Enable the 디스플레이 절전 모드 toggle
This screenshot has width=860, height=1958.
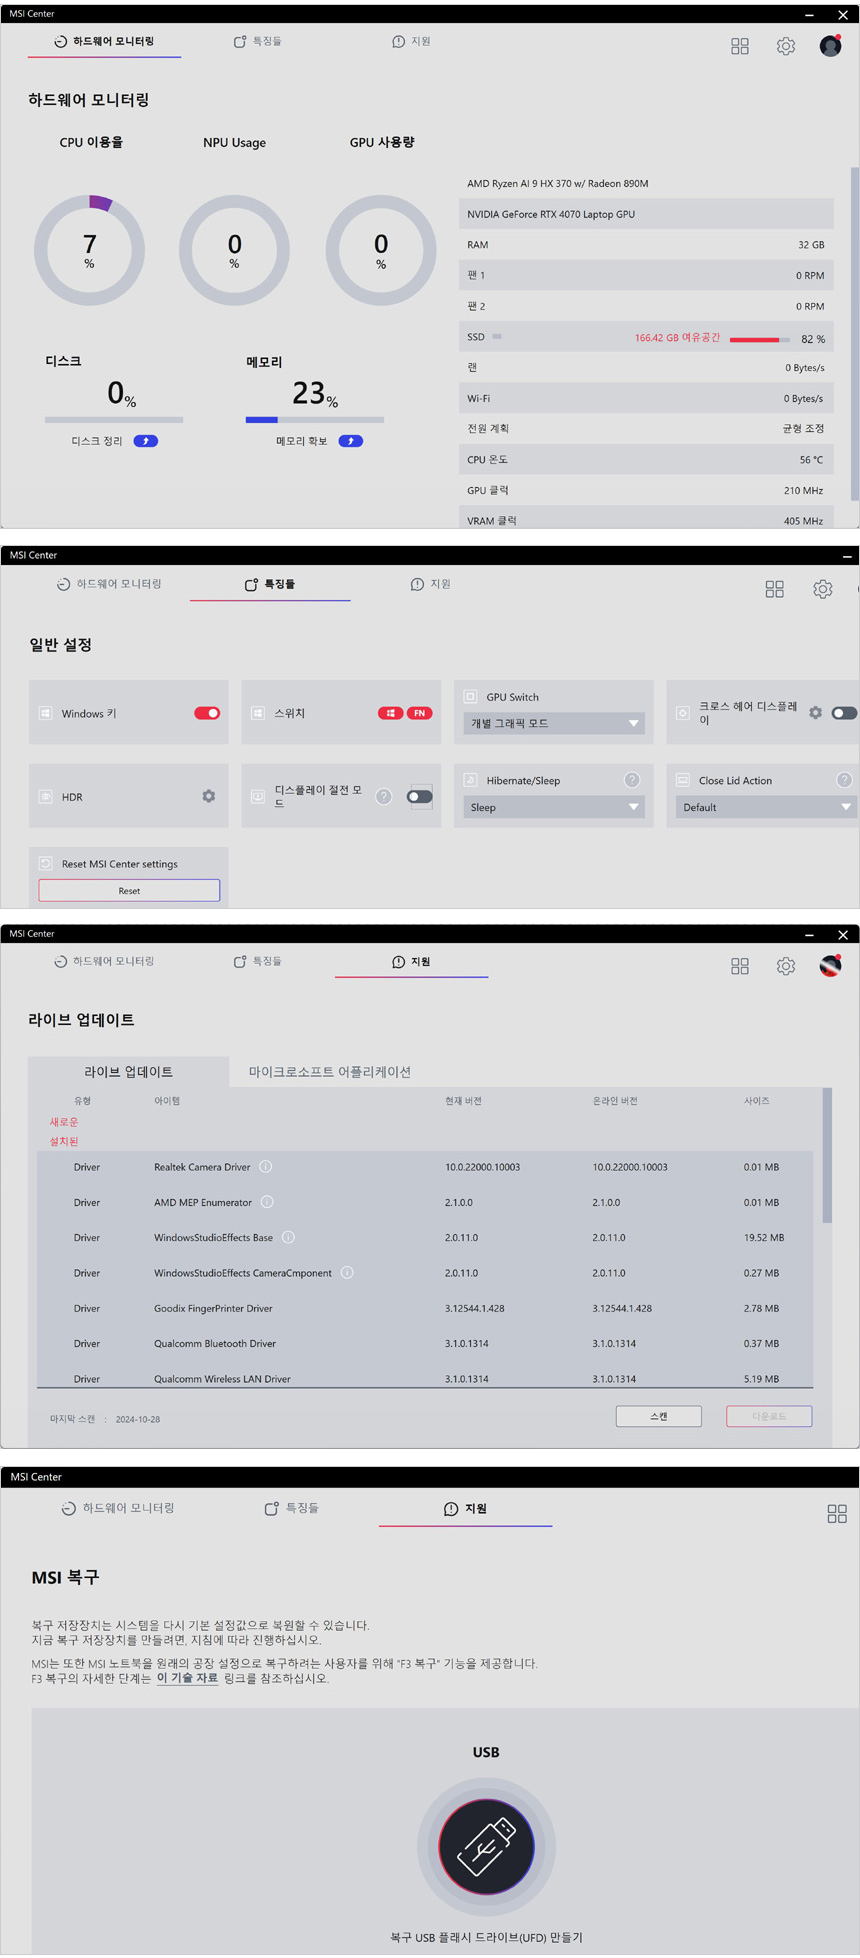pyautogui.click(x=420, y=797)
